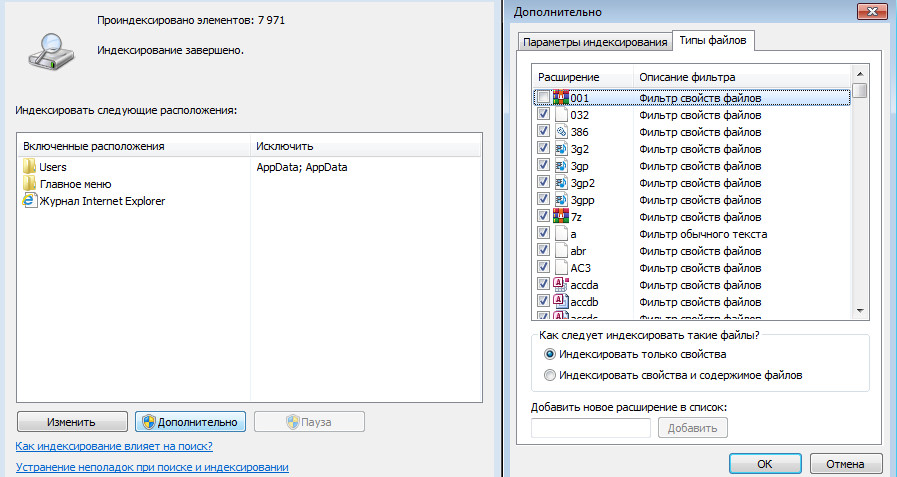Uncheck the AC3 extension checkbox
Screen dimensions: 897x477
(542, 268)
